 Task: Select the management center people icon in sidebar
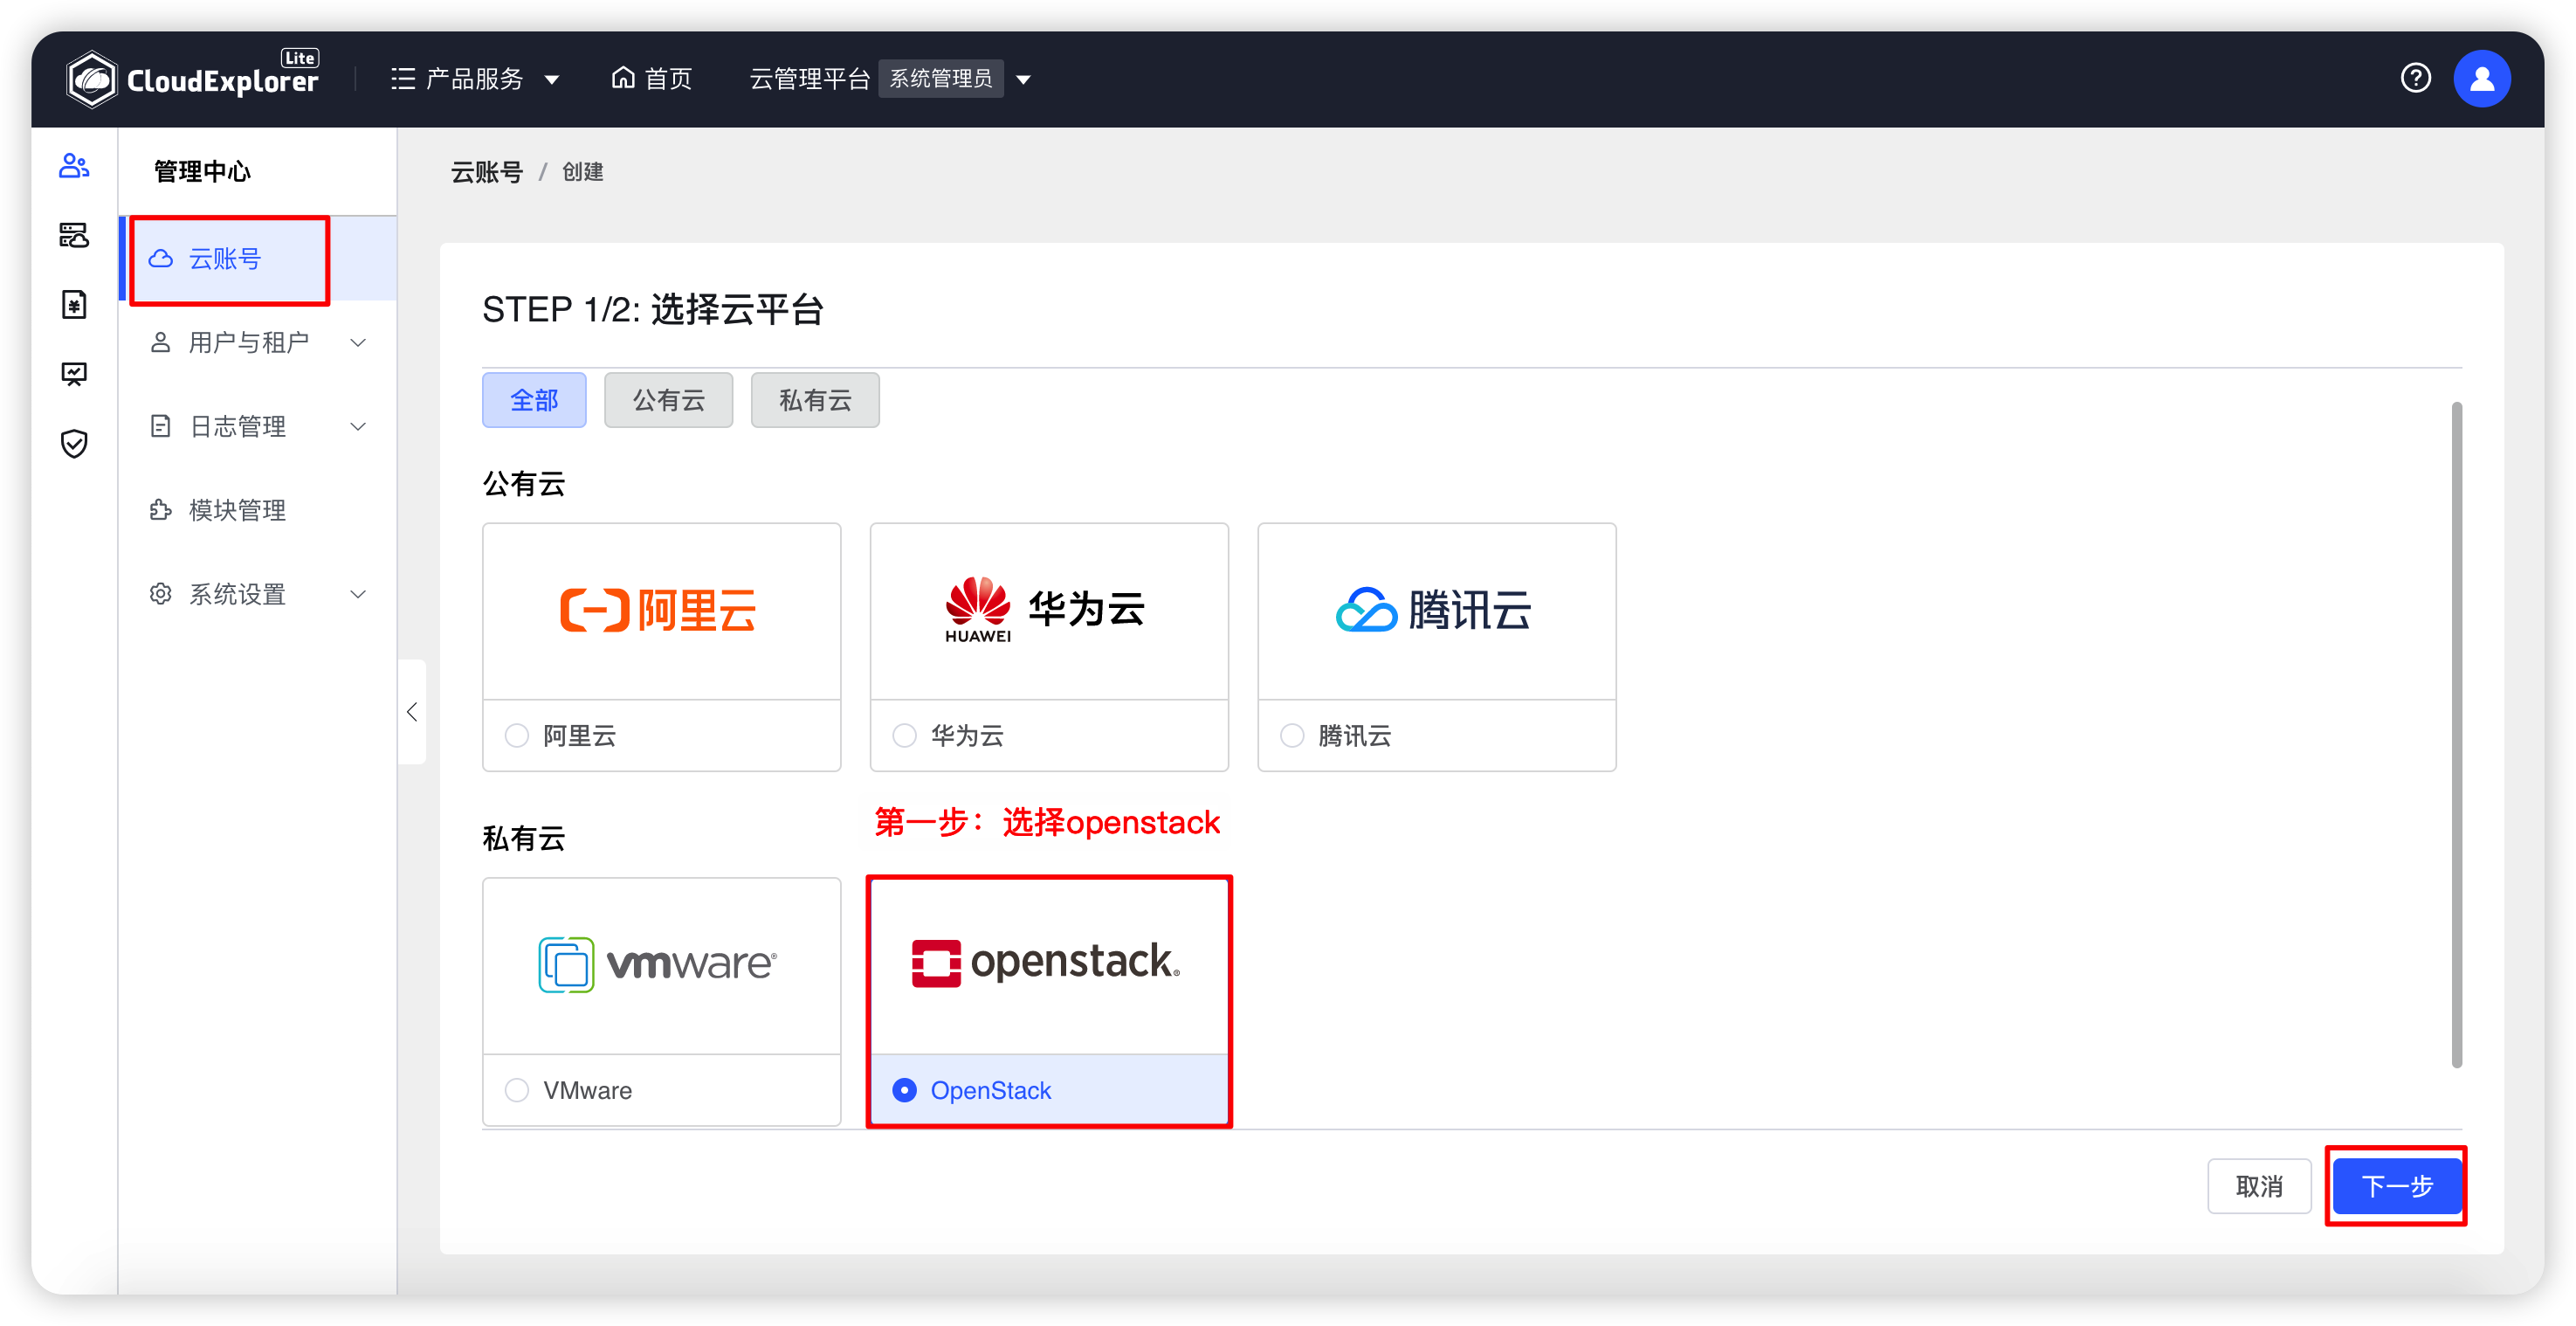tap(74, 165)
